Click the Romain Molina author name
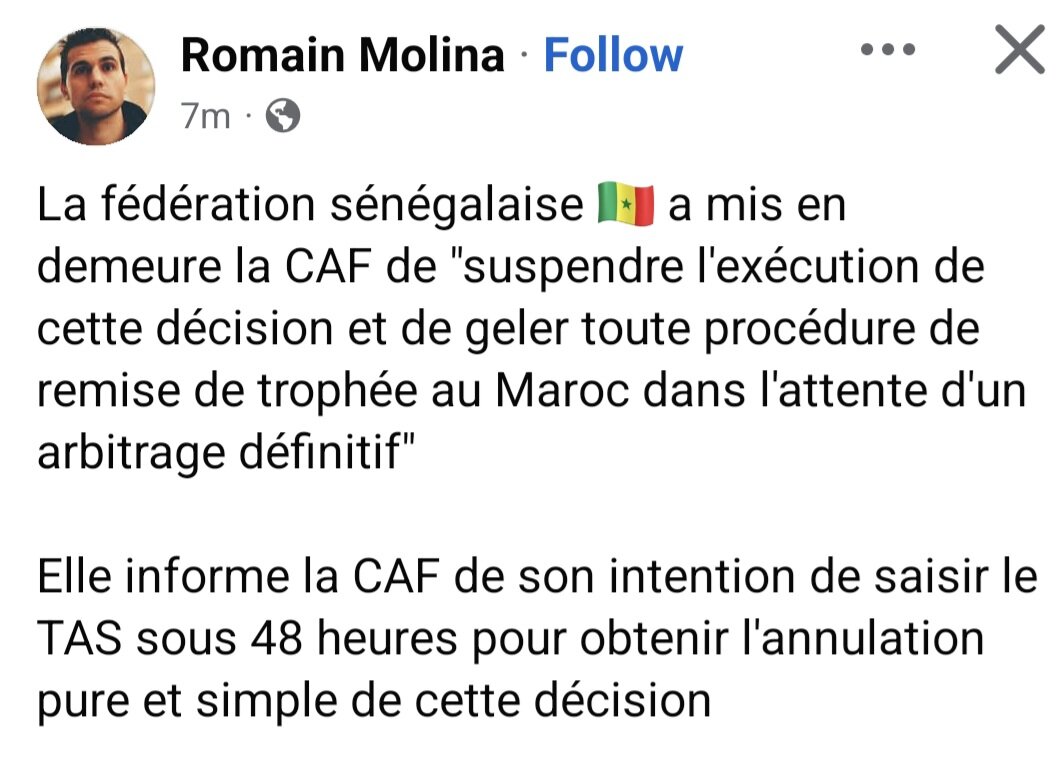The width and height of the screenshot is (1060, 761). point(342,55)
